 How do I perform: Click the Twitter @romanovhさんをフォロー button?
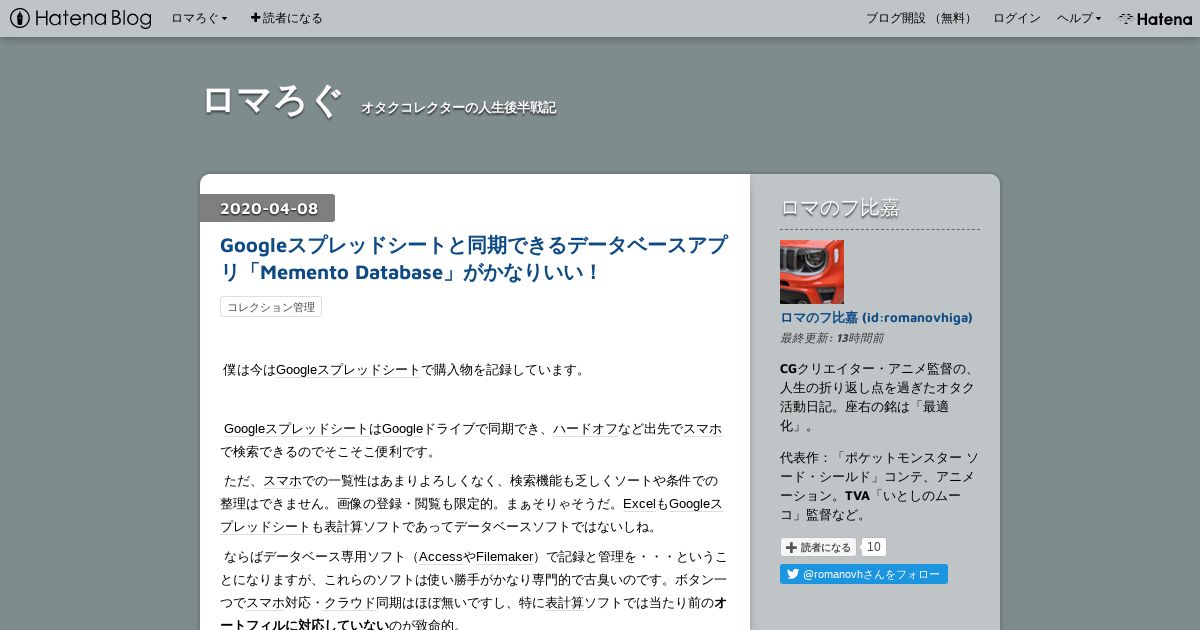point(864,574)
